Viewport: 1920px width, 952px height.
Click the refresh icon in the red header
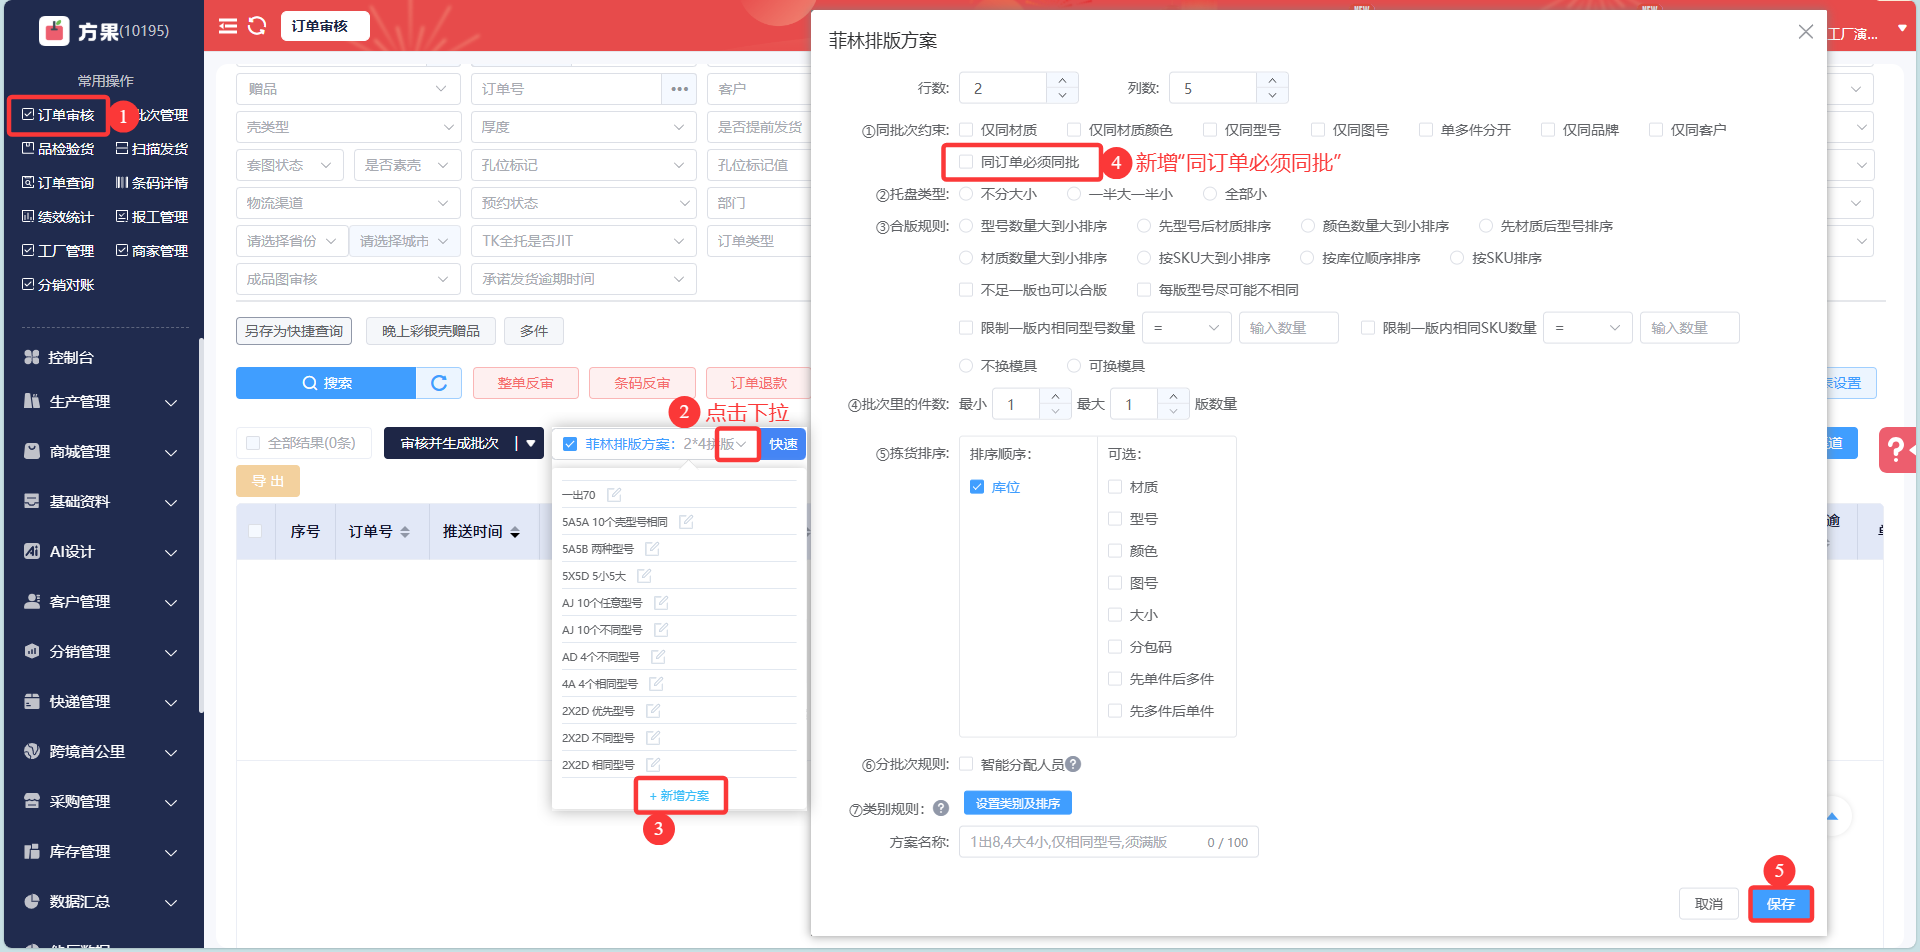tap(257, 26)
